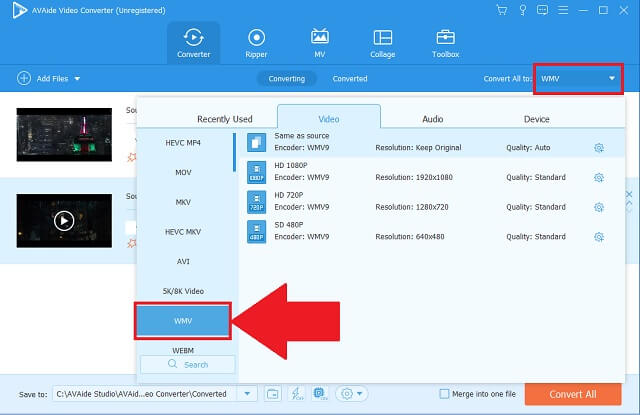Switch to the Recently Used tab
This screenshot has width=640, height=415.
(225, 119)
